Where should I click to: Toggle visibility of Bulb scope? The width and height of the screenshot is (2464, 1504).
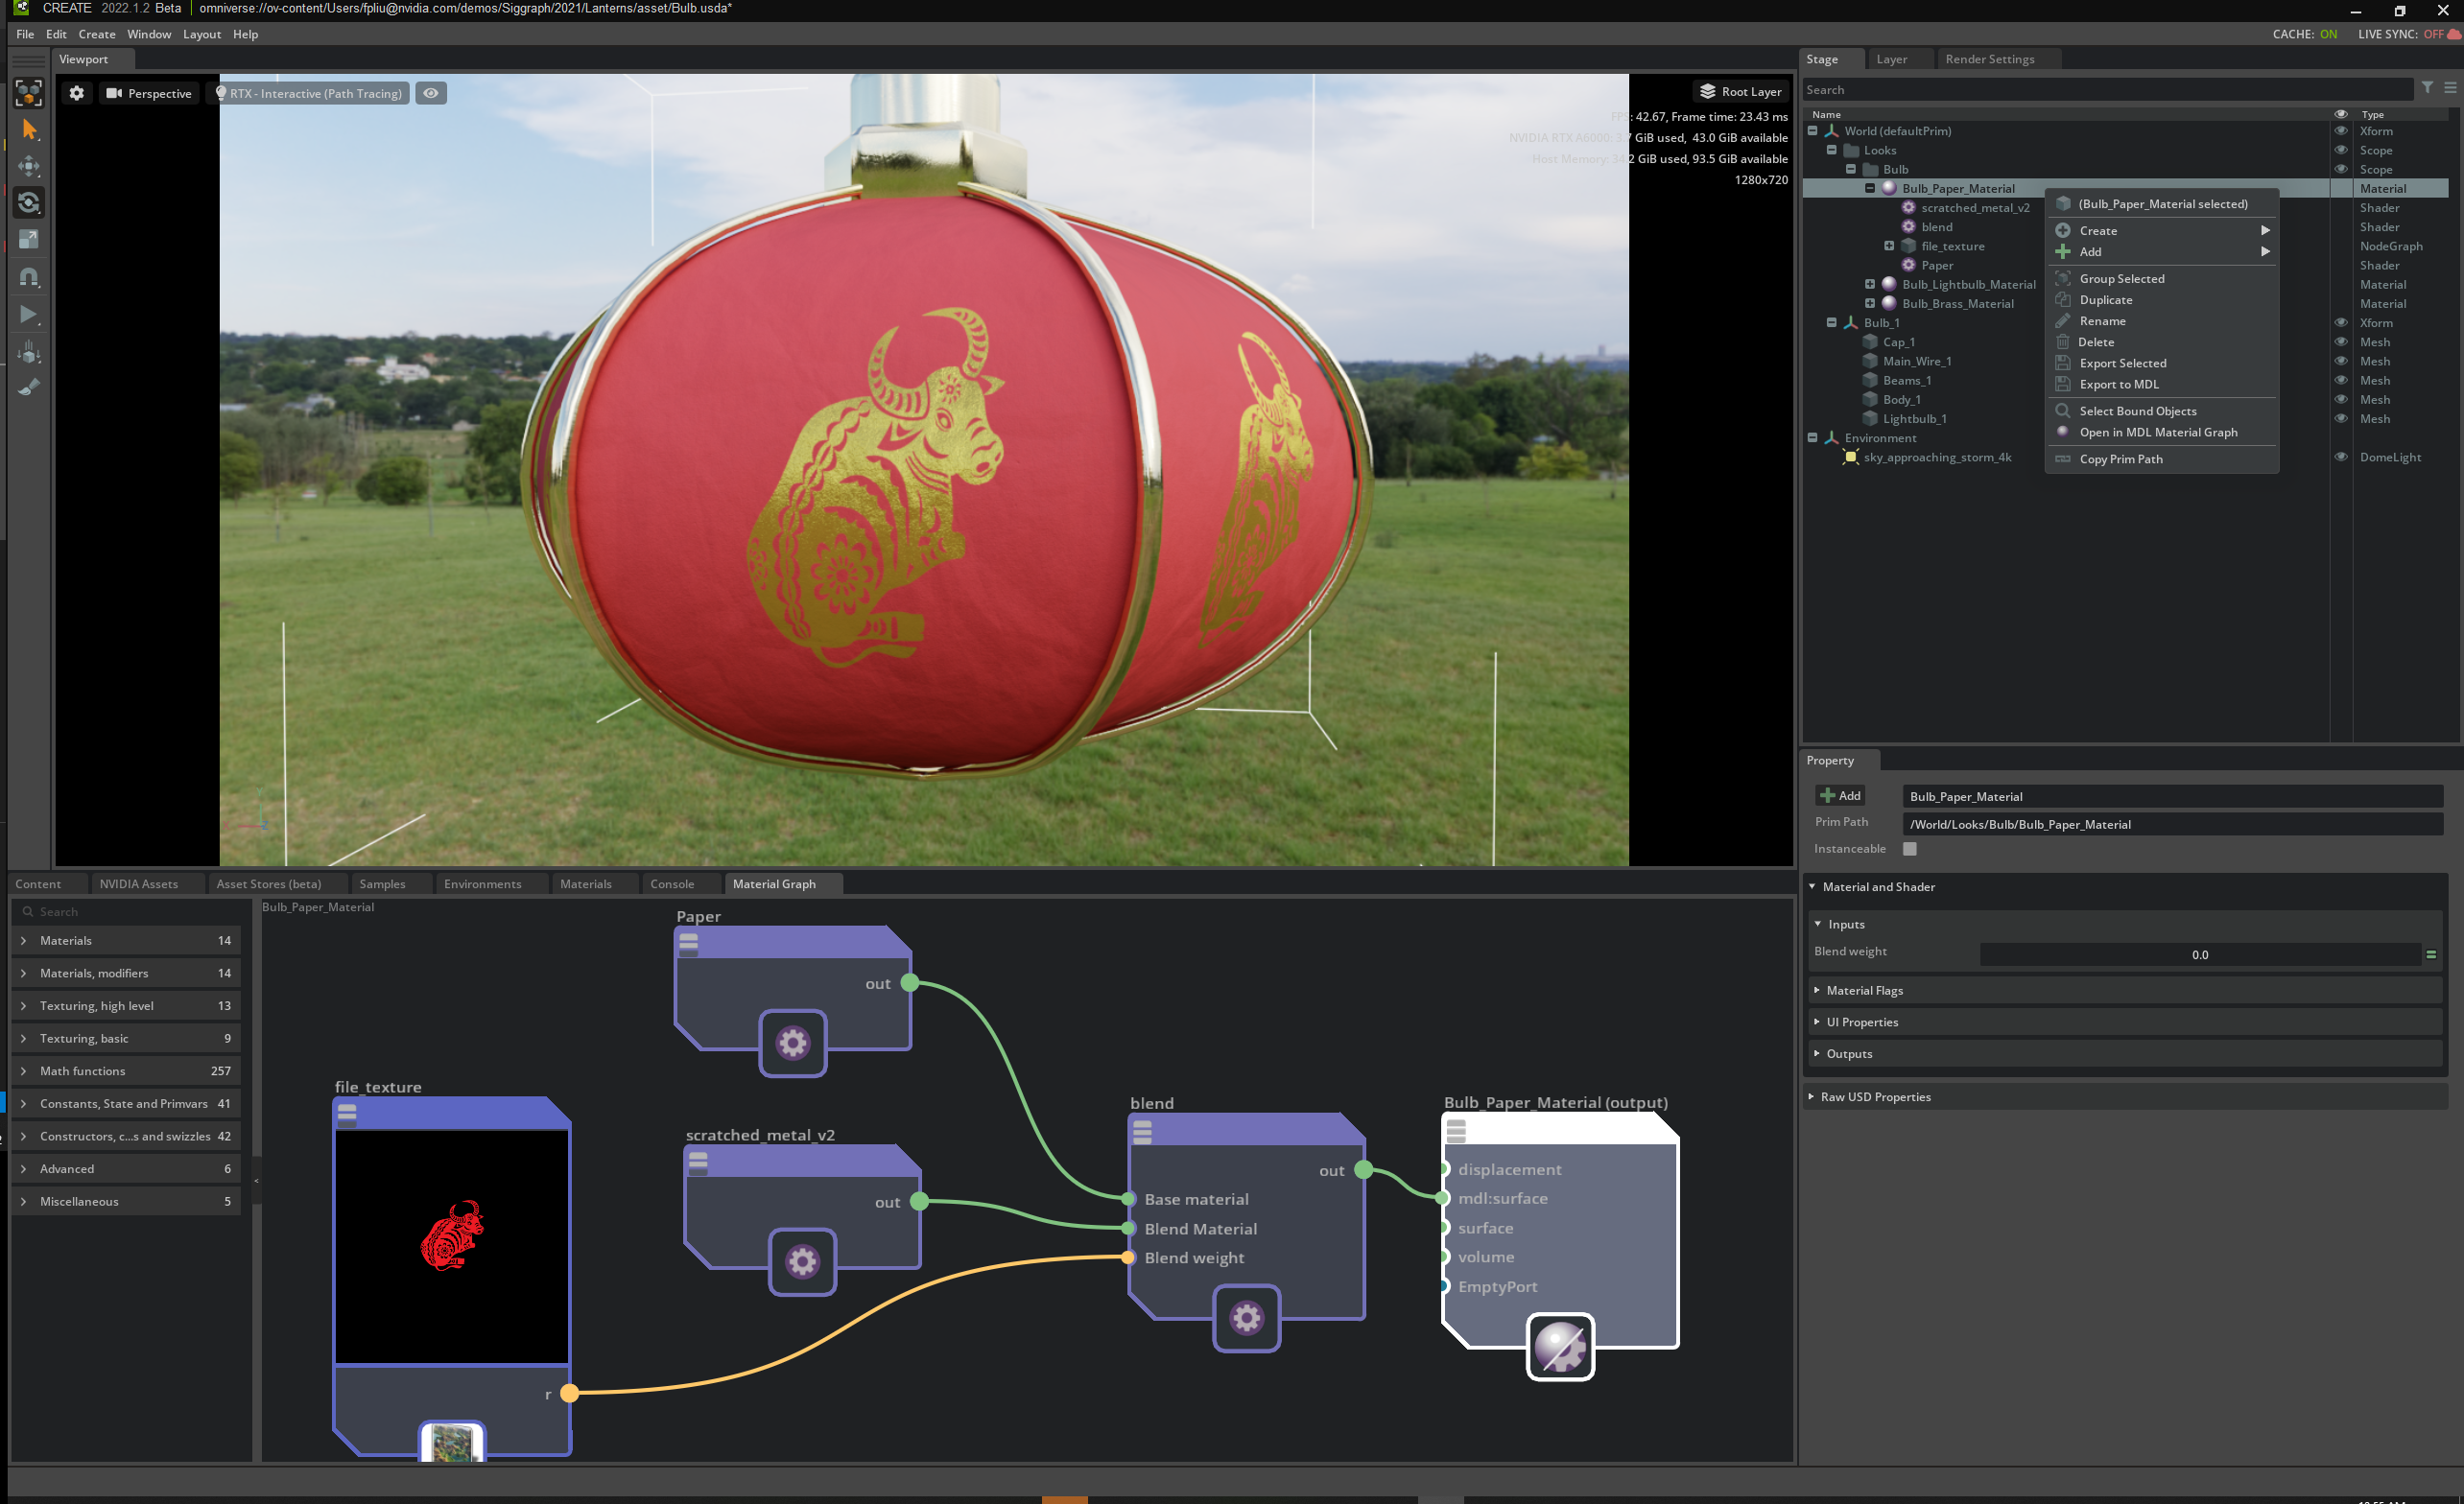point(2341,169)
